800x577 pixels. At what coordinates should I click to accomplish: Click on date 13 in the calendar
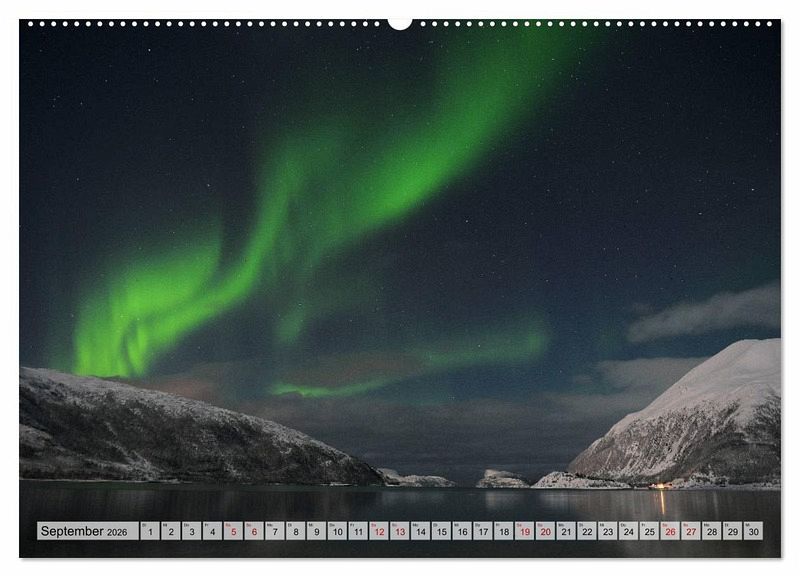[400, 531]
